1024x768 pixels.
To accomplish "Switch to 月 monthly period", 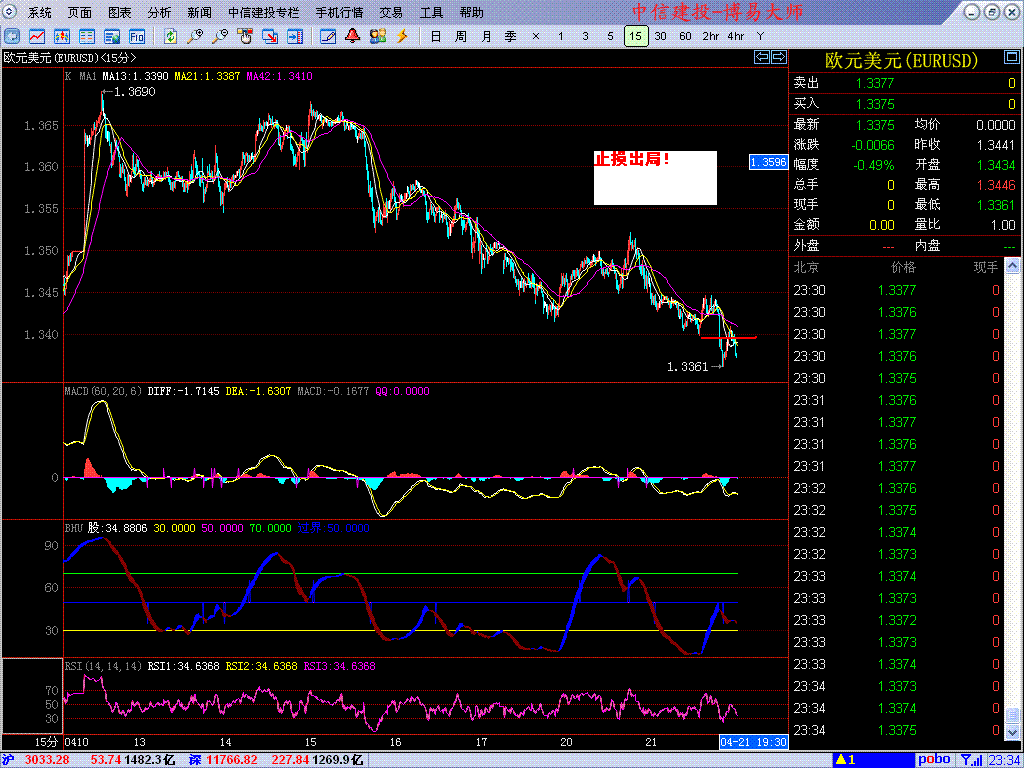I will [x=486, y=36].
